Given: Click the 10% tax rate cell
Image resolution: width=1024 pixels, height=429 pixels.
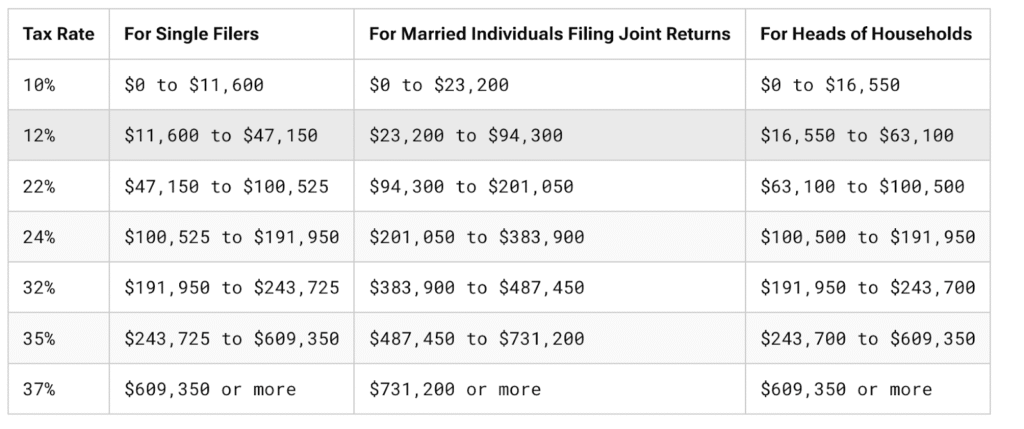Looking at the screenshot, I should coord(39,85).
